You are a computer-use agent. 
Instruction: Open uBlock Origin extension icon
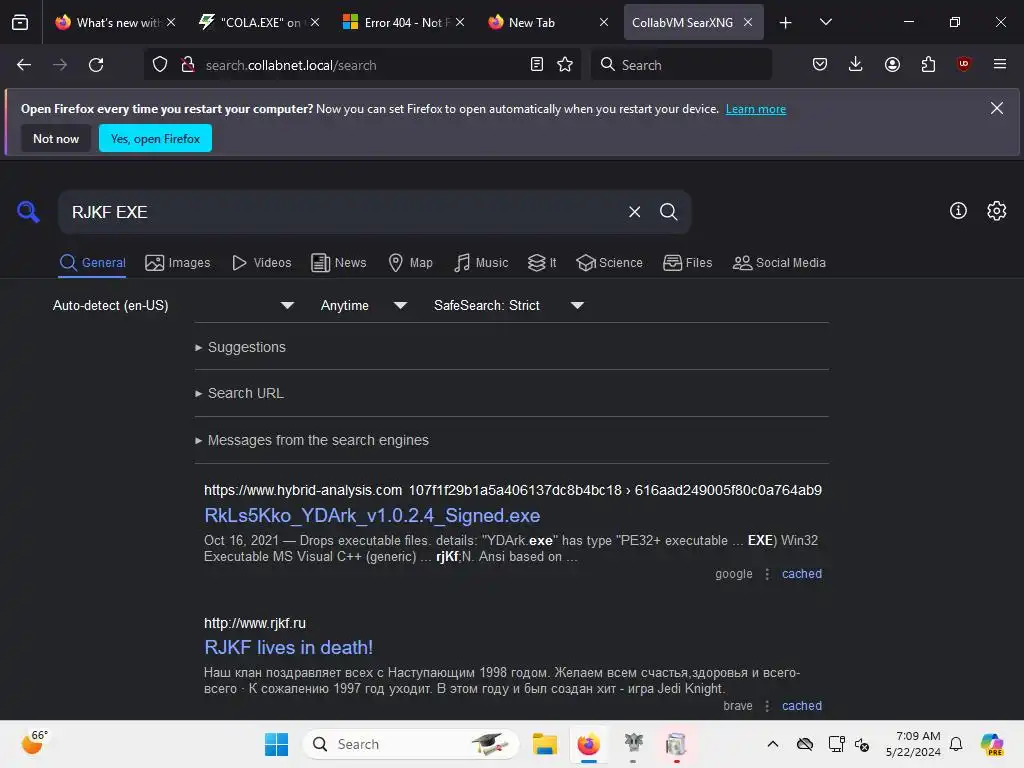964,64
